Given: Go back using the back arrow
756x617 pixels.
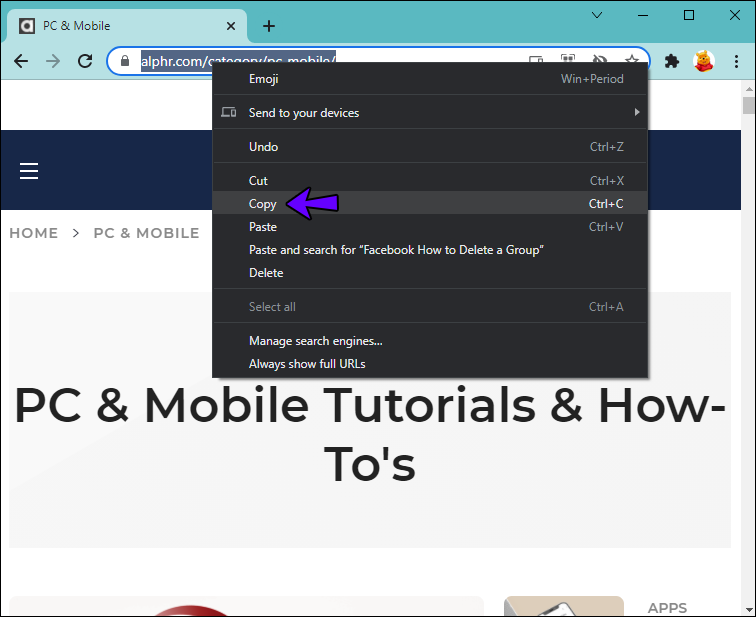Looking at the screenshot, I should 21,61.
